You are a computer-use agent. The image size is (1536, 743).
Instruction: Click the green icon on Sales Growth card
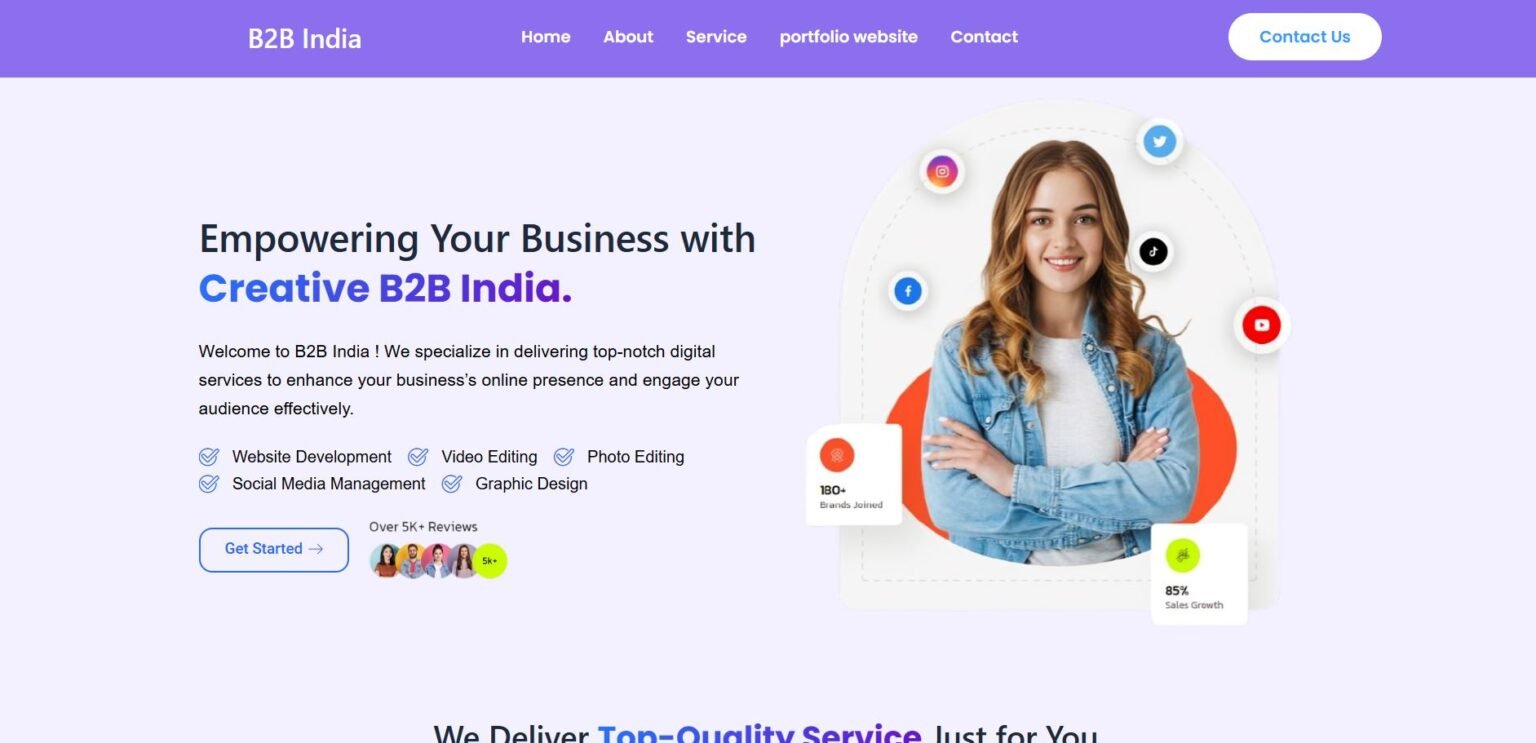pos(1182,555)
